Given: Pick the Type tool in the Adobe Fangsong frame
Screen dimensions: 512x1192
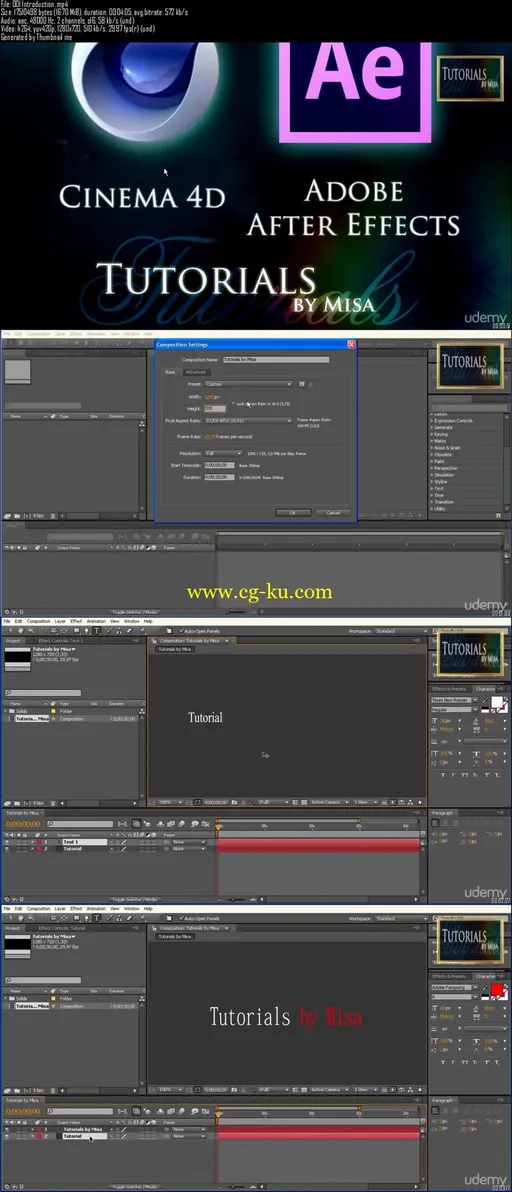Looking at the screenshot, I should (x=96, y=918).
